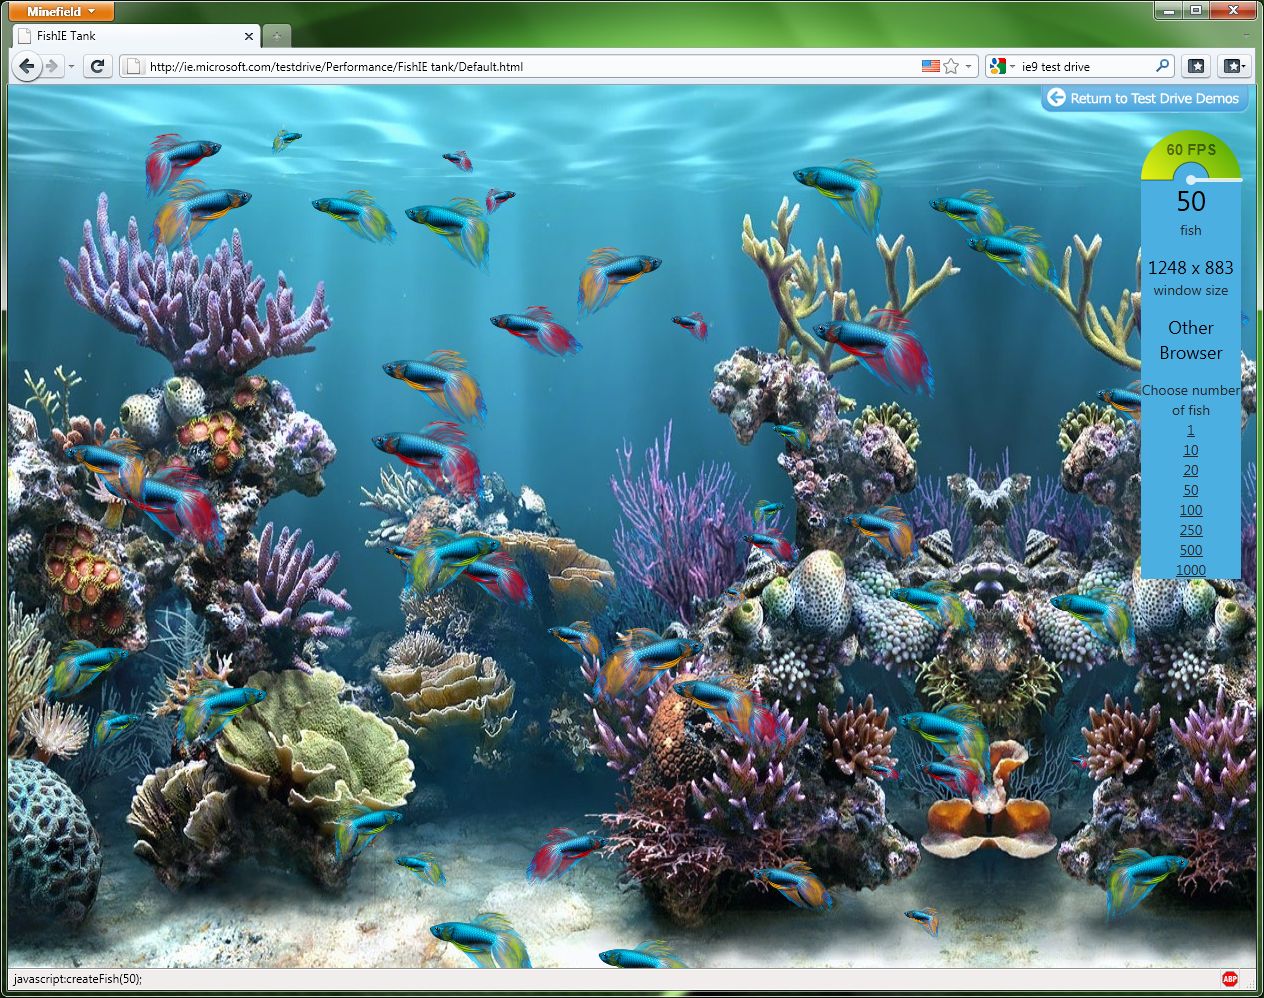
Task: Set fish count to 1000
Action: tap(1190, 570)
